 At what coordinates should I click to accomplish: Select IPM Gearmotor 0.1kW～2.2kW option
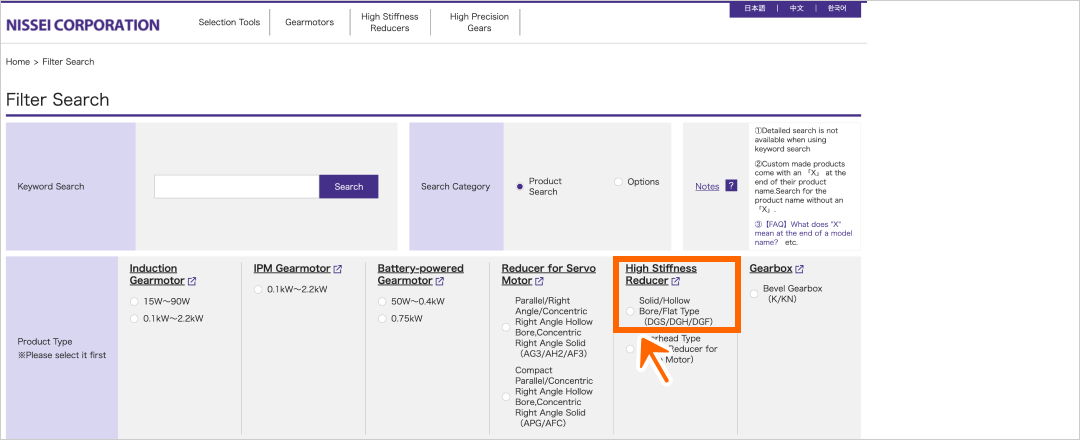click(258, 289)
